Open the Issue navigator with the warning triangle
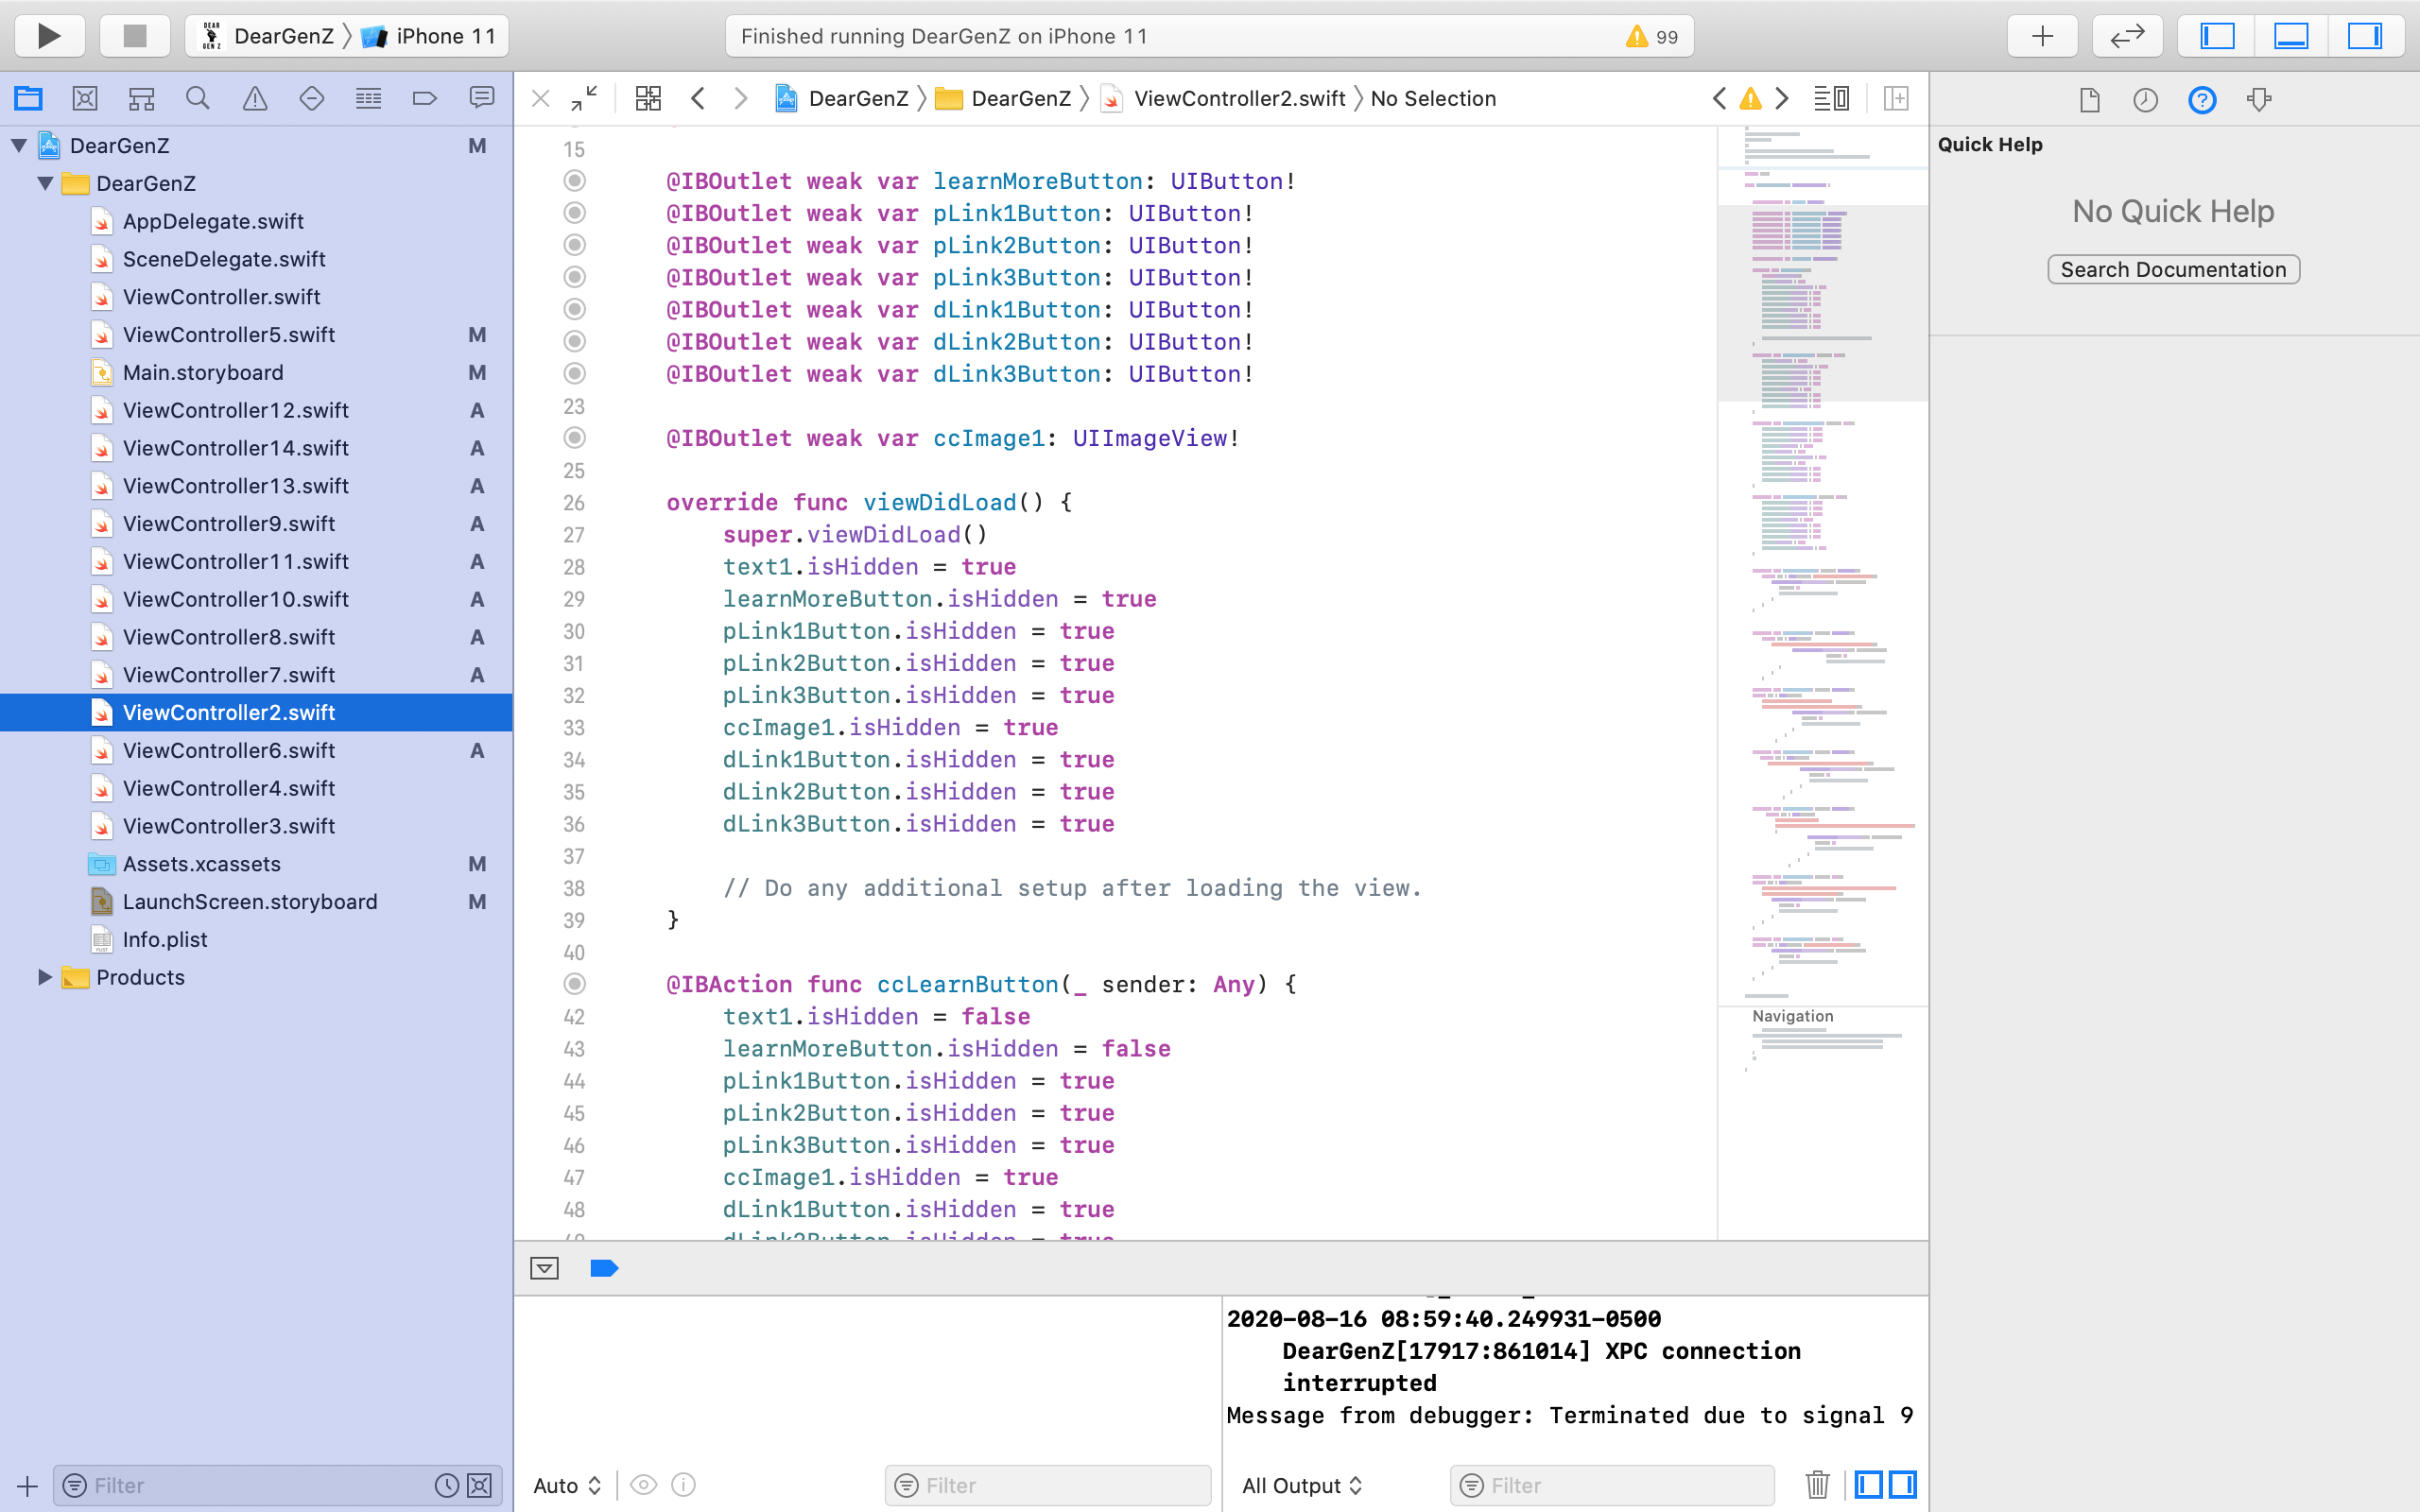 point(255,98)
